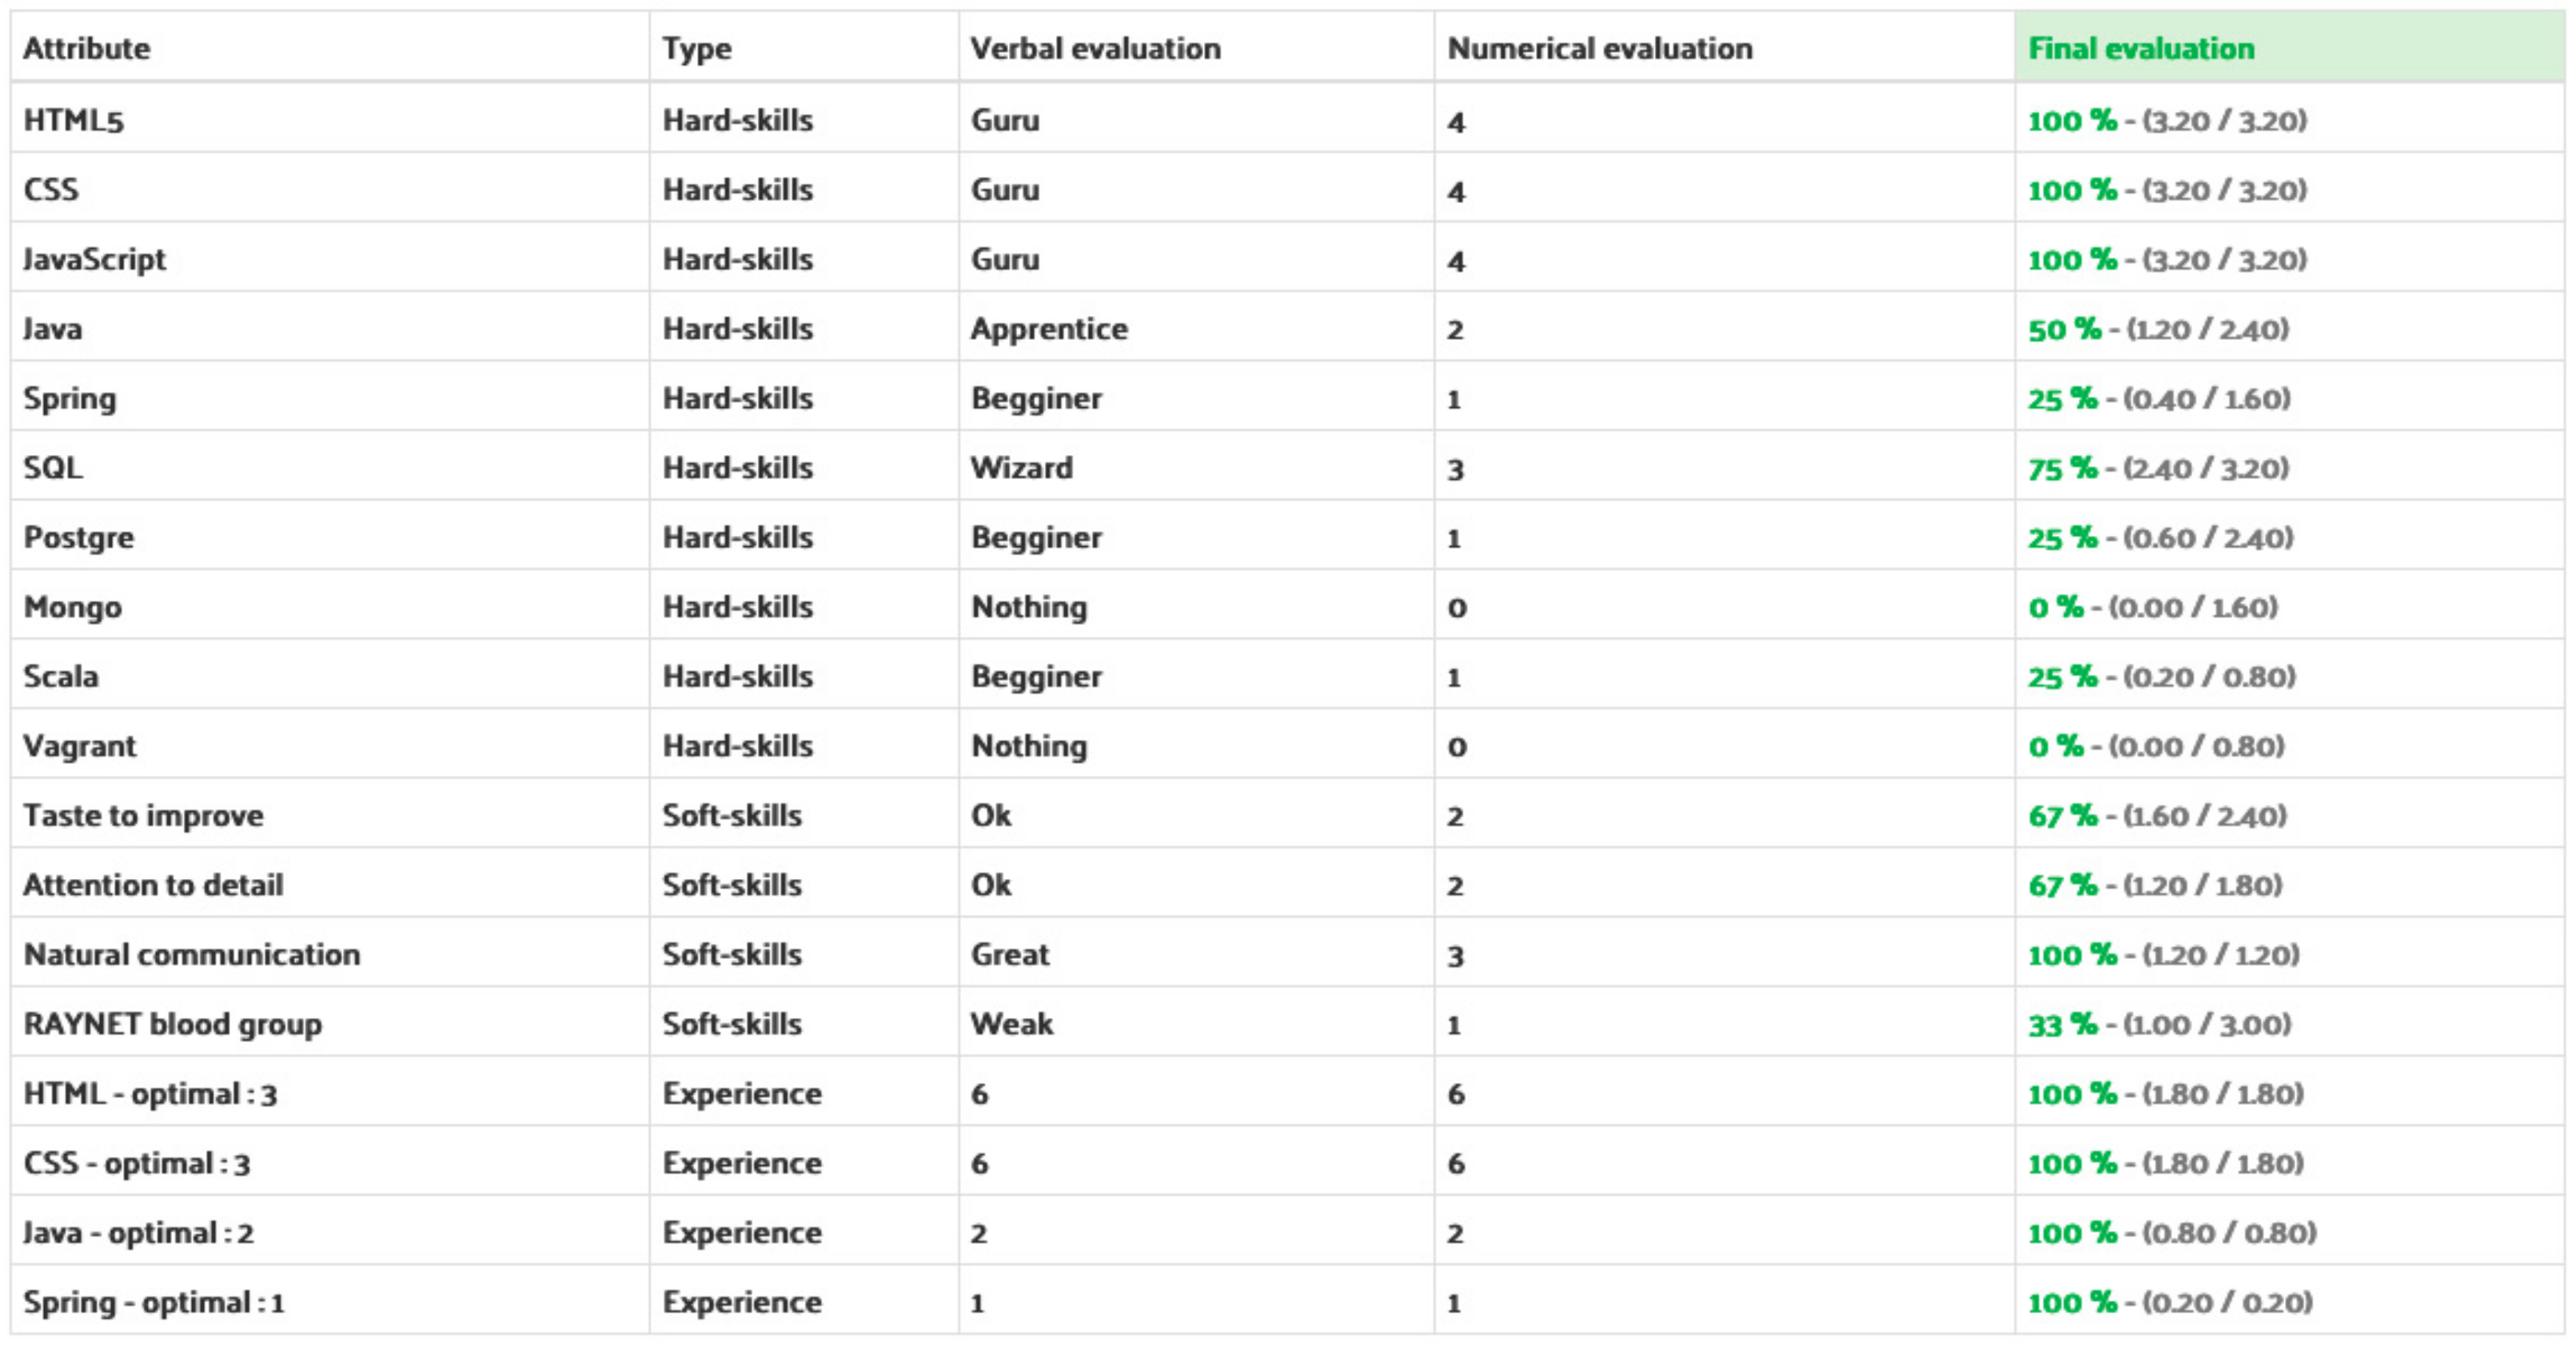This screenshot has width=2576, height=1346.
Task: Click the Wizard evaluation in SQL row
Action: pos(1021,468)
